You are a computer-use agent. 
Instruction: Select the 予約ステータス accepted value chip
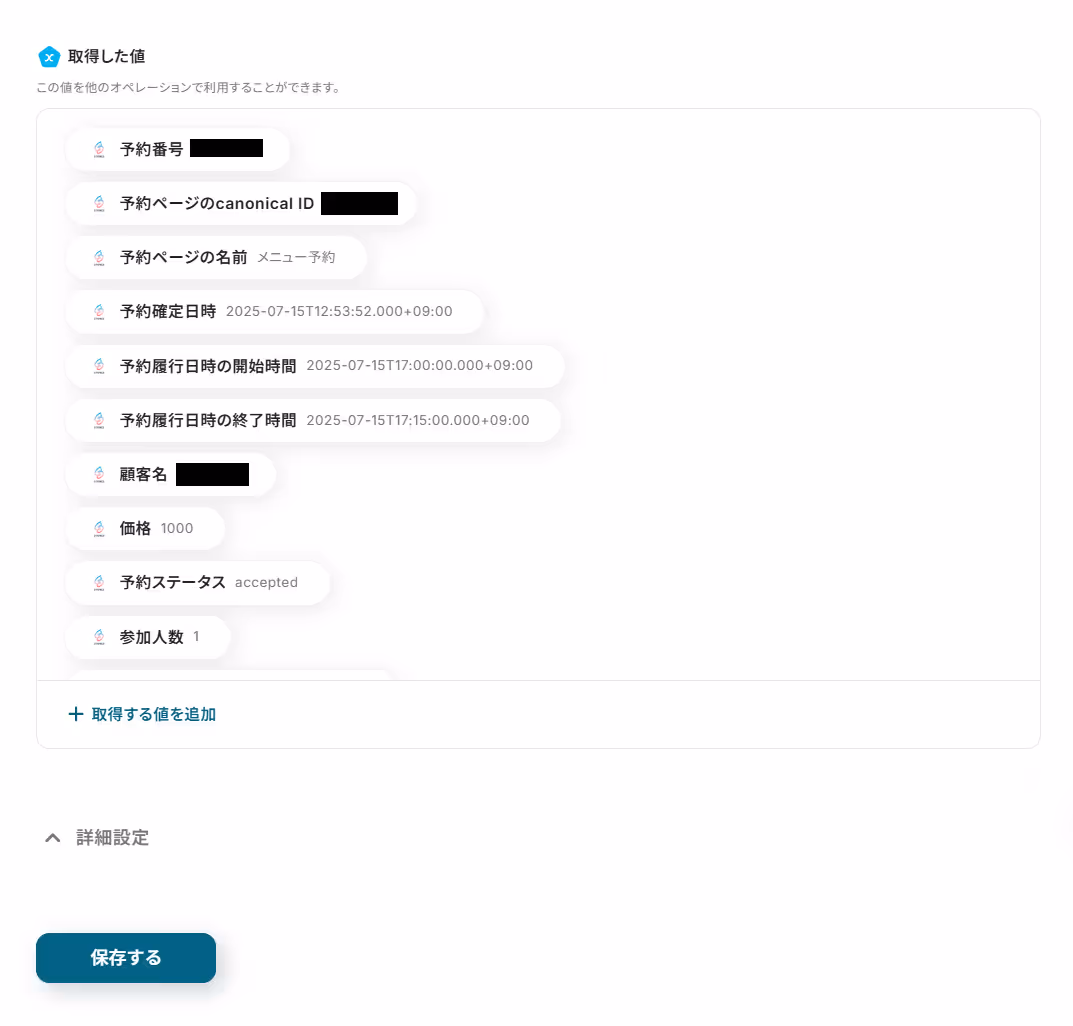point(198,582)
